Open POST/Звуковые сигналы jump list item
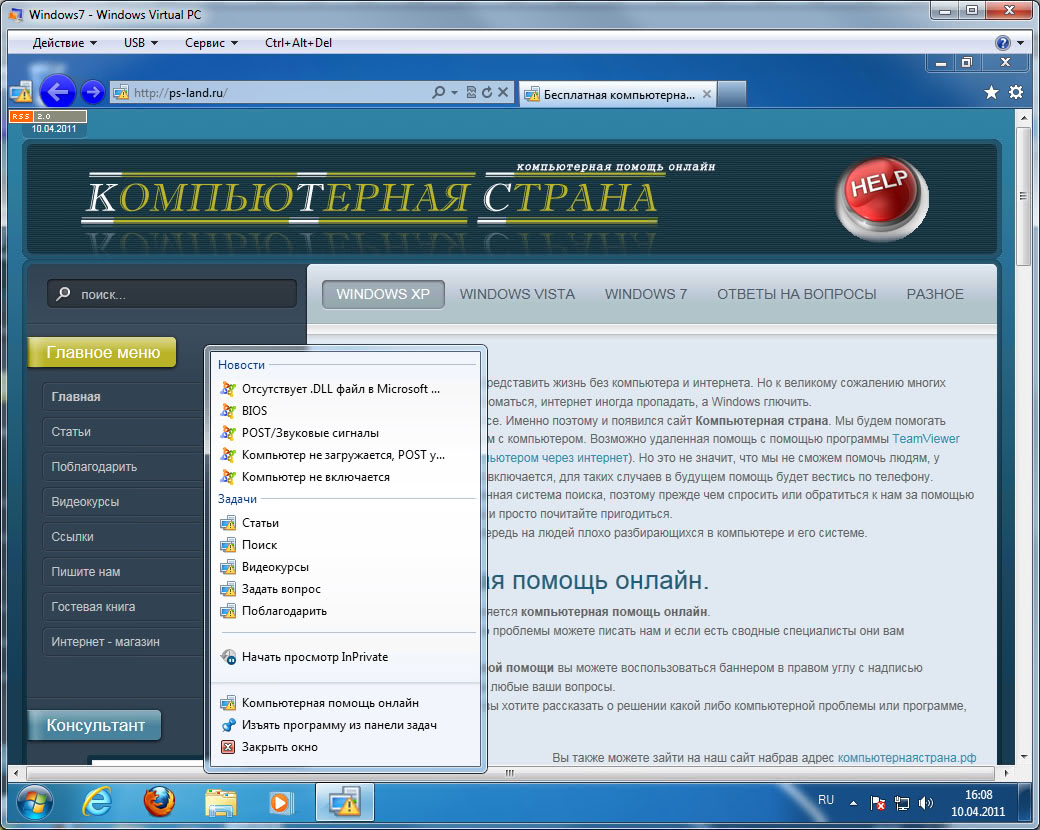The width and height of the screenshot is (1040, 830). [x=345, y=433]
